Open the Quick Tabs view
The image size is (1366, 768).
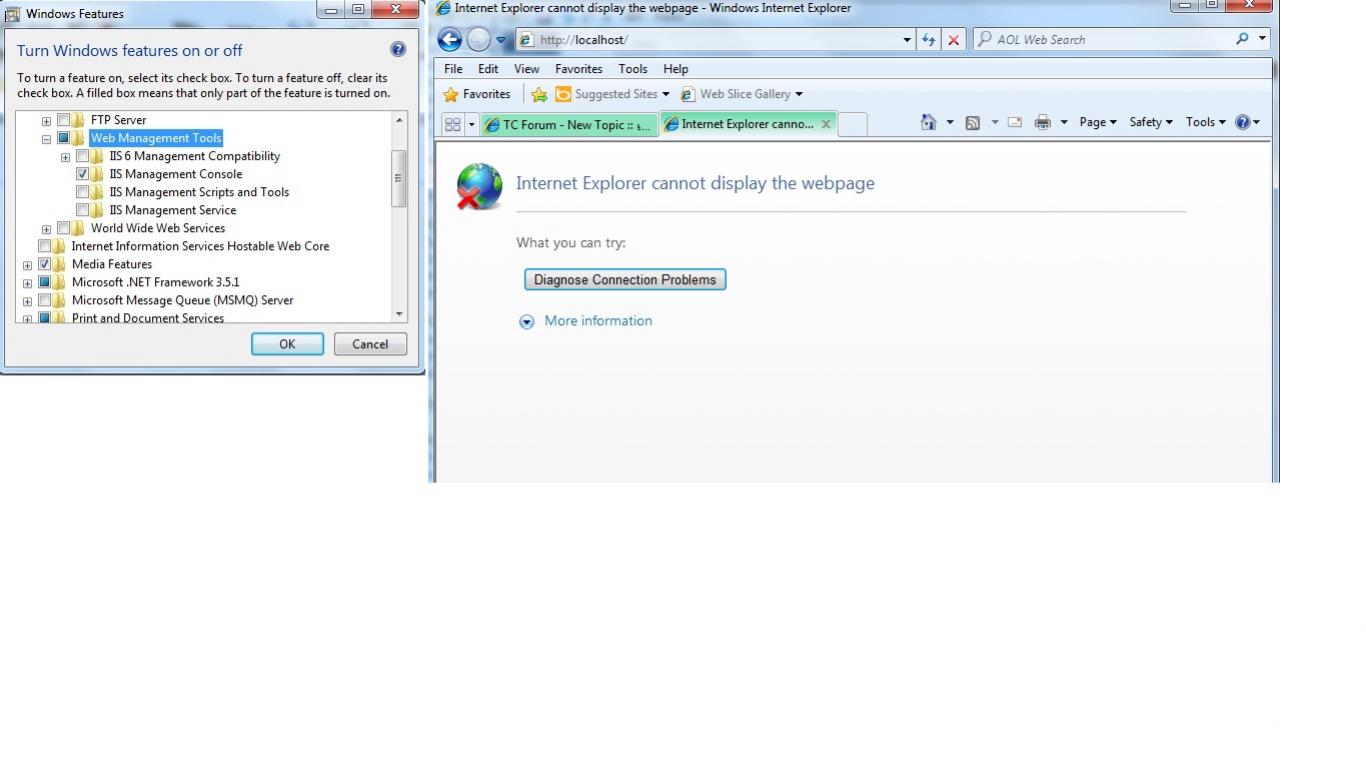pos(453,122)
